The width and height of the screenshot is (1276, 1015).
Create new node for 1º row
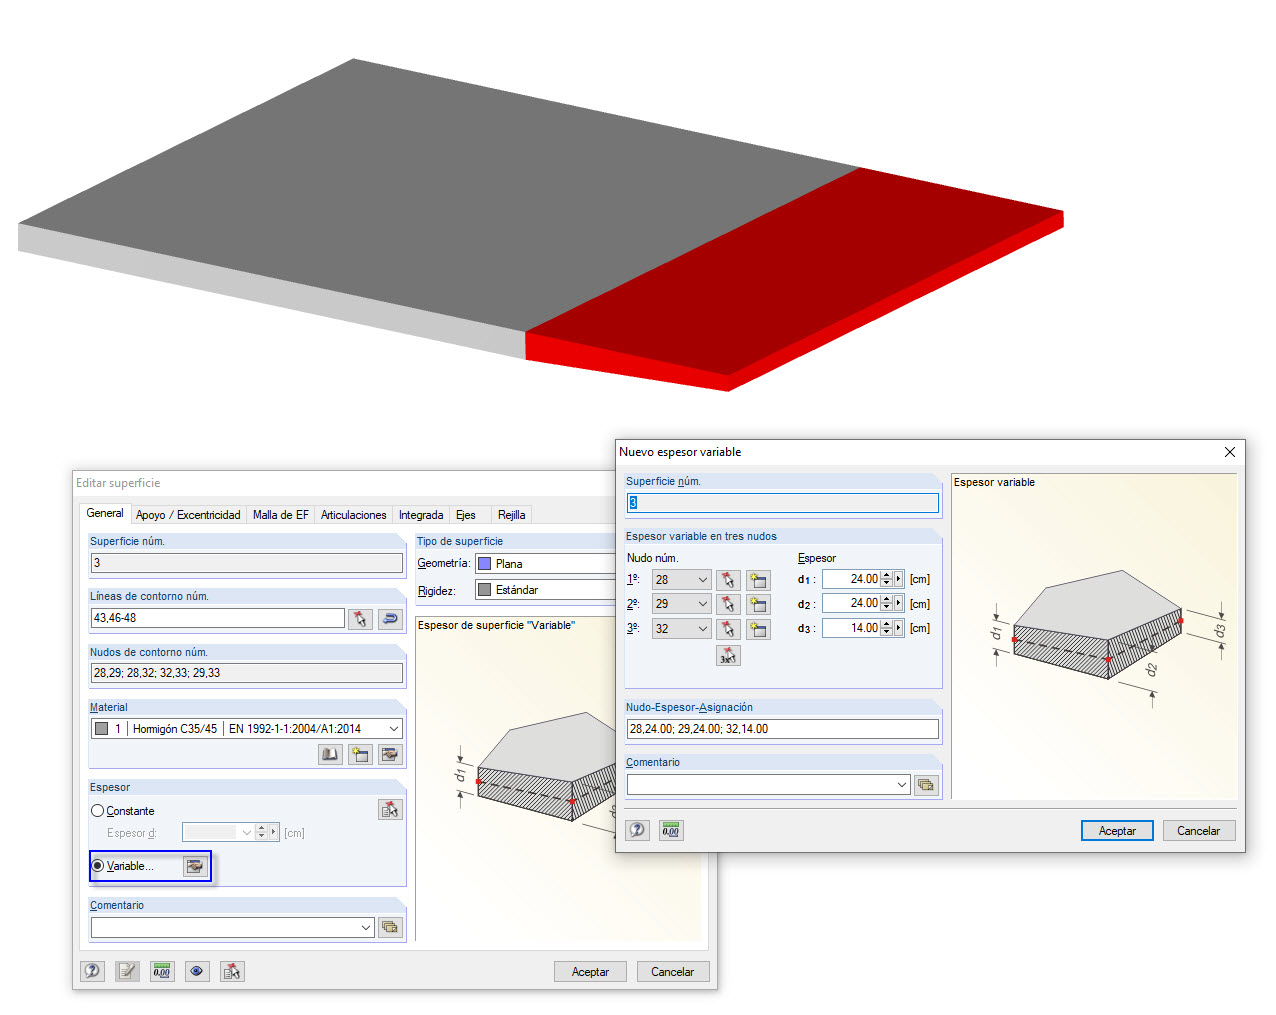[x=758, y=580]
